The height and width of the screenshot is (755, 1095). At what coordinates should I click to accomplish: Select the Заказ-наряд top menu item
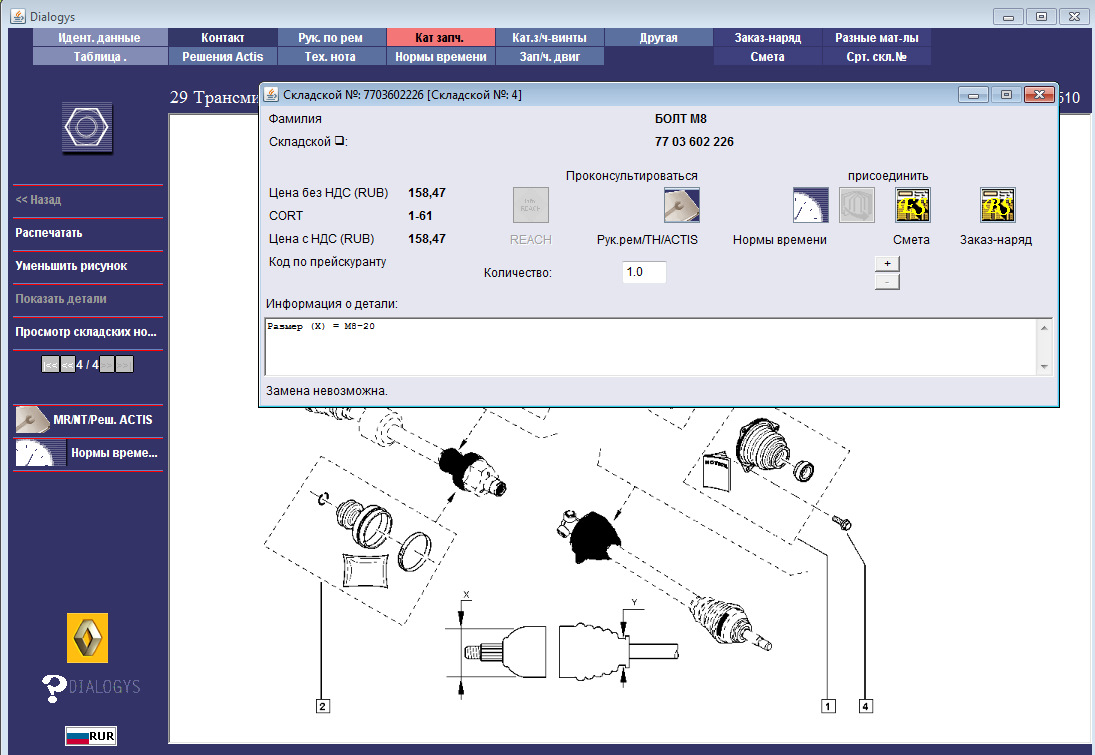tap(767, 38)
